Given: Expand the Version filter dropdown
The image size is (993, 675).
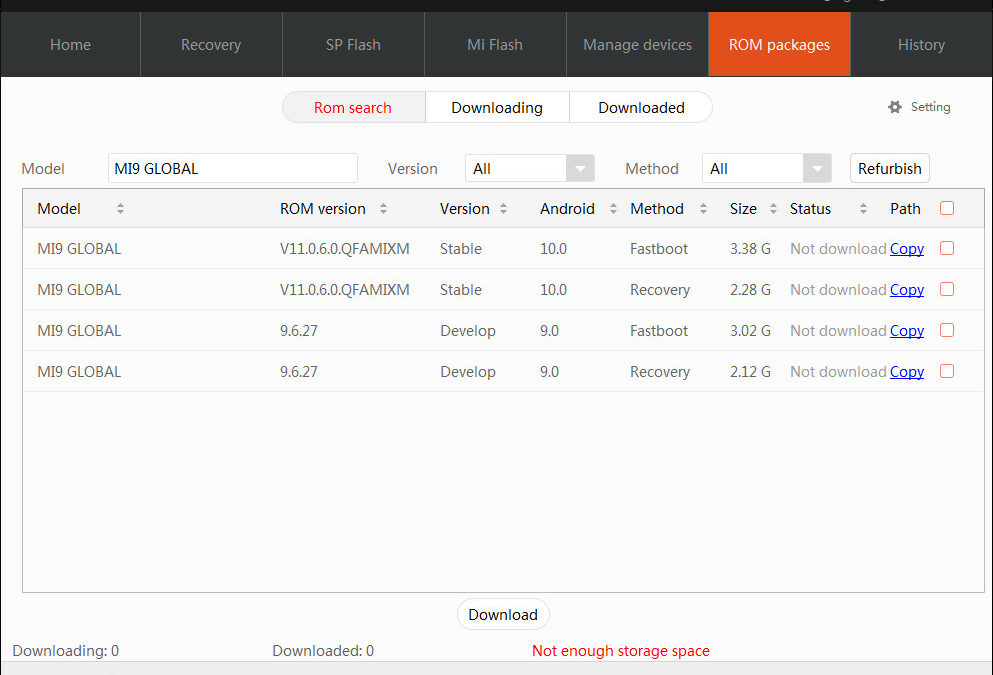Looking at the screenshot, I should point(580,169).
